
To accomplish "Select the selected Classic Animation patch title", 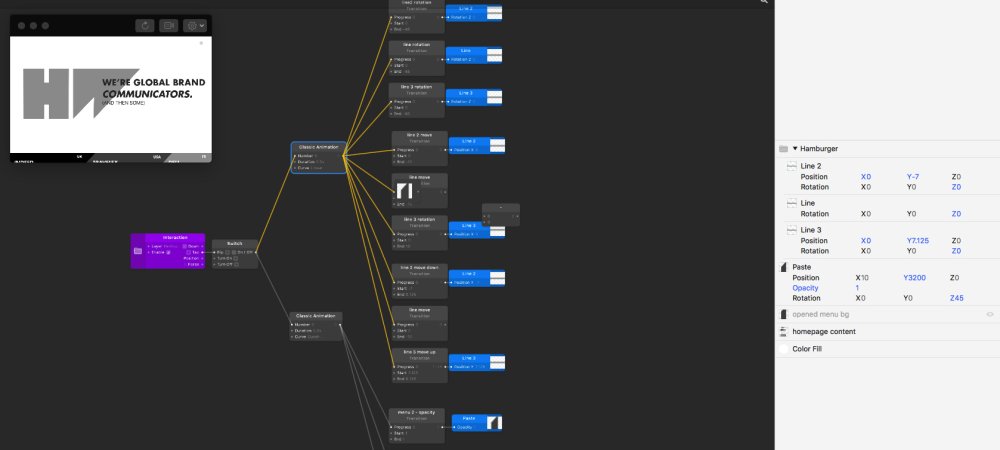I will 318,147.
